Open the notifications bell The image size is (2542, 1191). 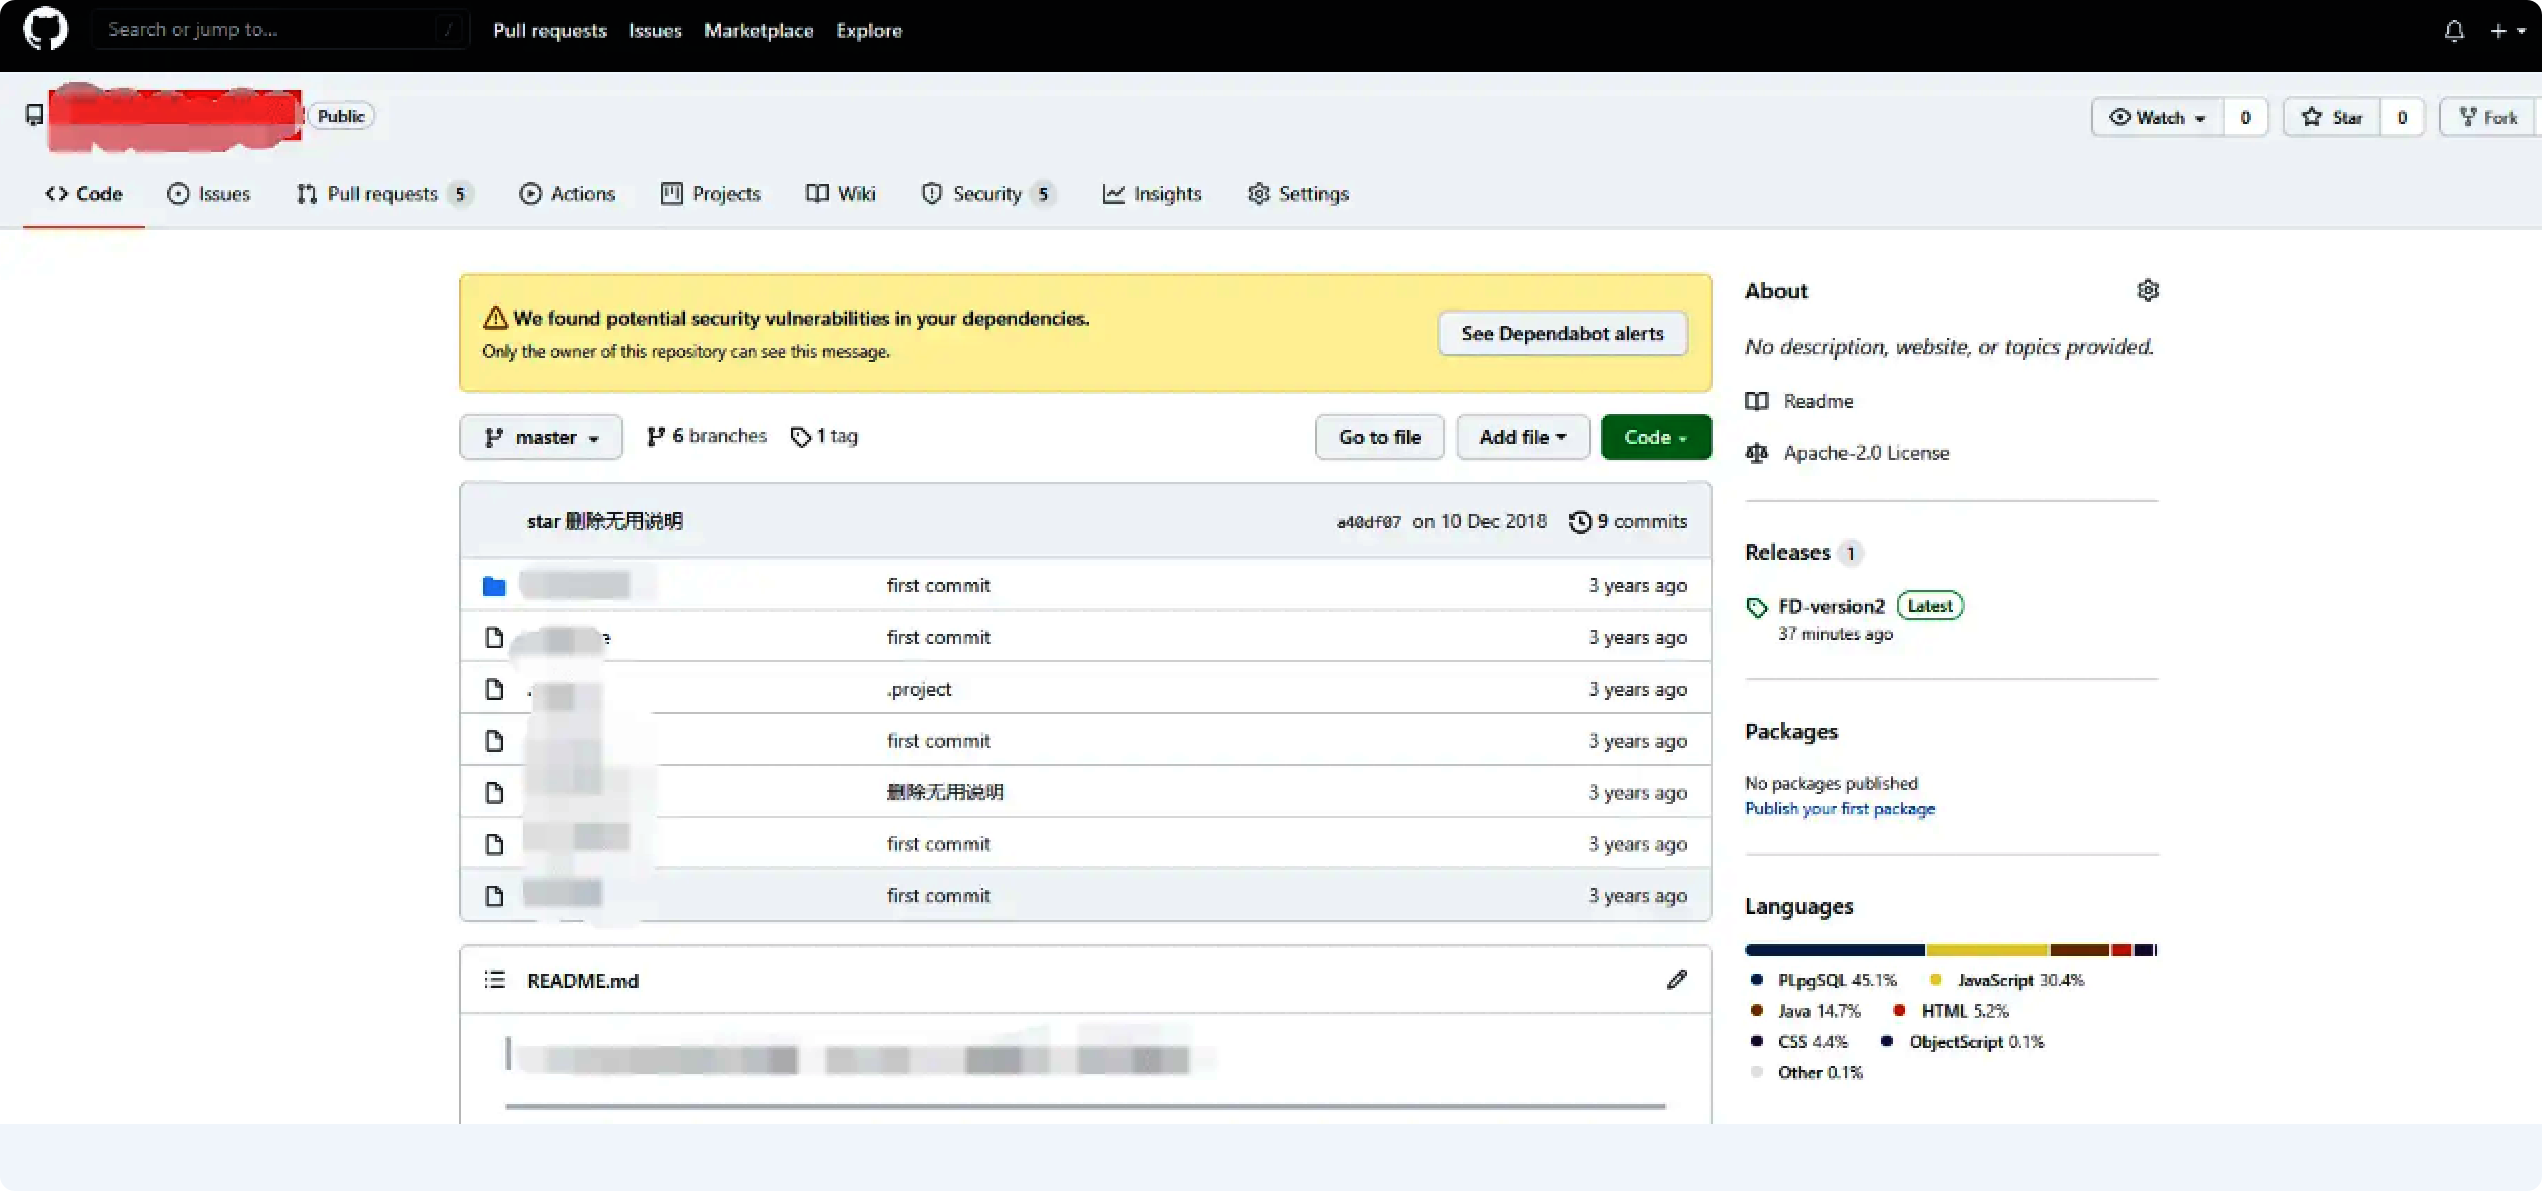(x=2454, y=31)
